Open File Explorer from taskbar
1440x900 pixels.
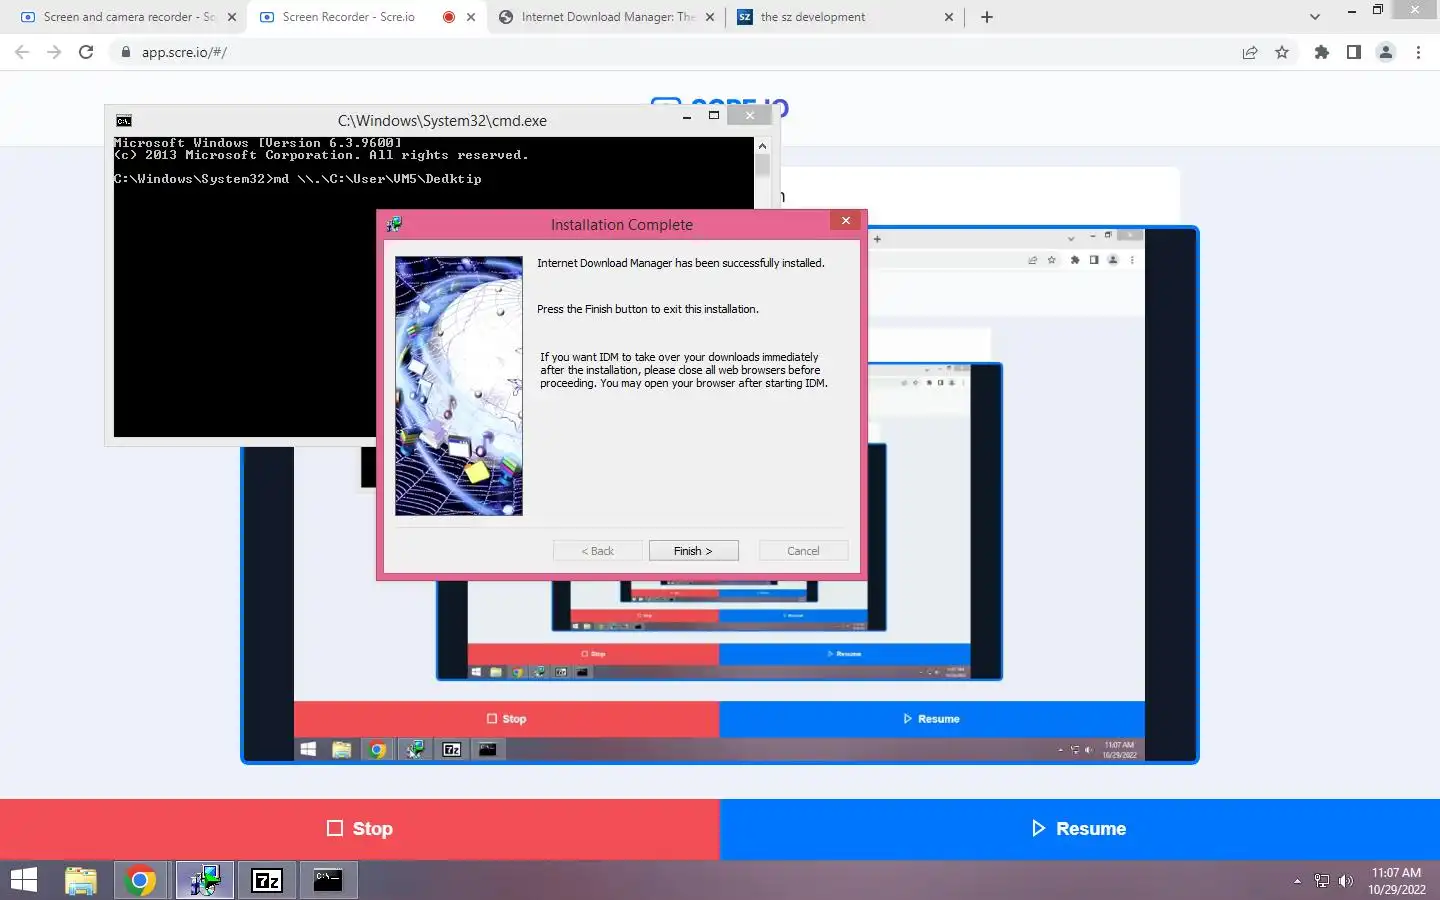(x=81, y=880)
